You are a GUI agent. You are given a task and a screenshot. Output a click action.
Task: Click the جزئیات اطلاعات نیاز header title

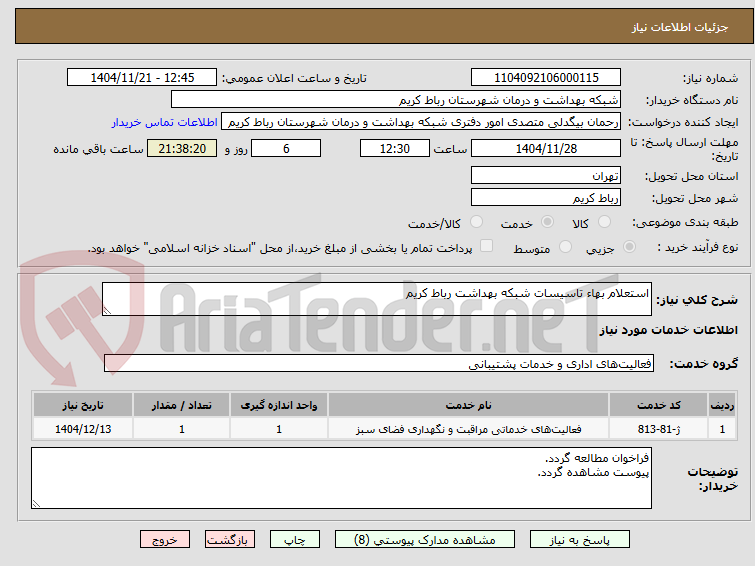coord(679,27)
